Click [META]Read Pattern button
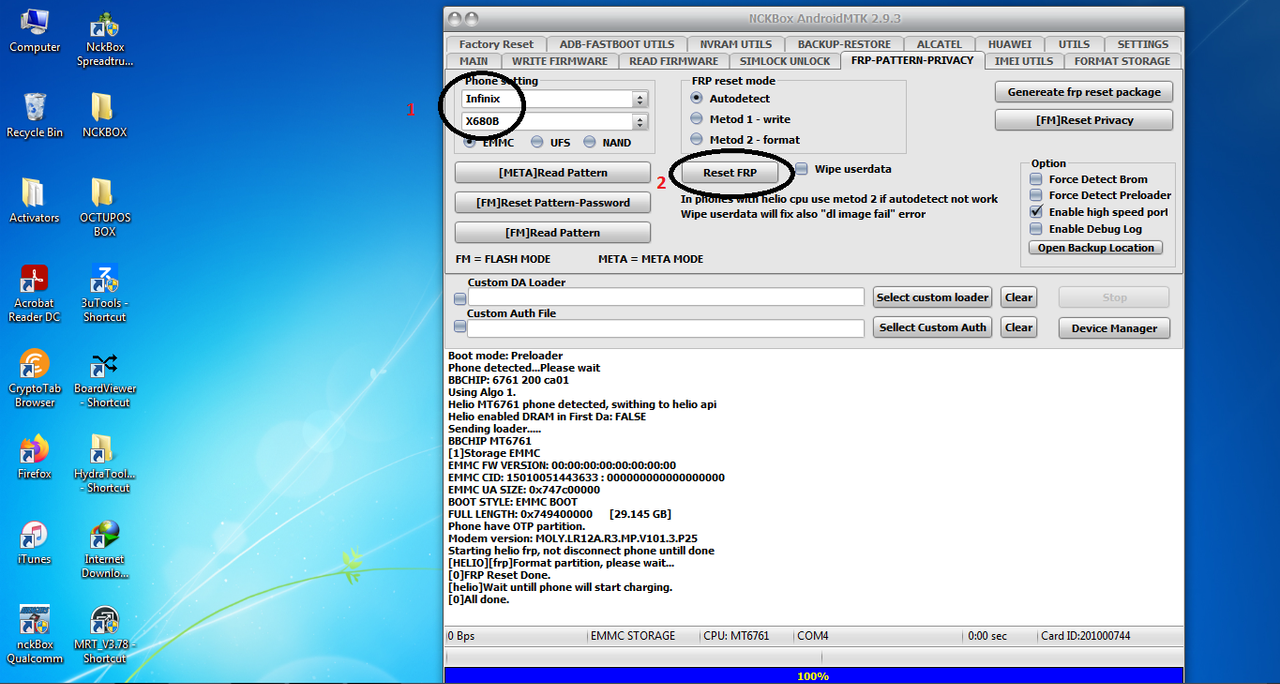Screen dimensions: 1280x684 pos(553,172)
